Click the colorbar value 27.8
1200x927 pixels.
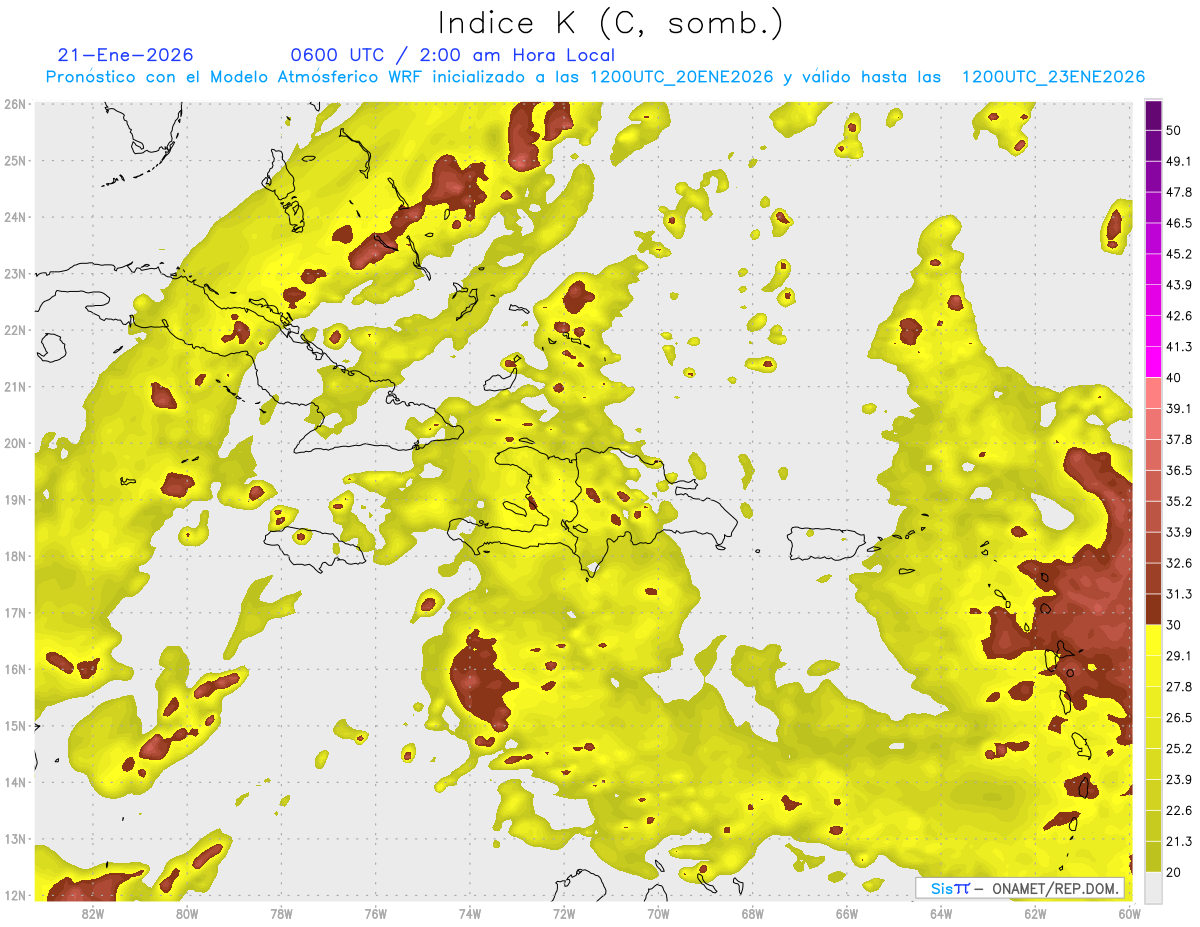click(1179, 687)
